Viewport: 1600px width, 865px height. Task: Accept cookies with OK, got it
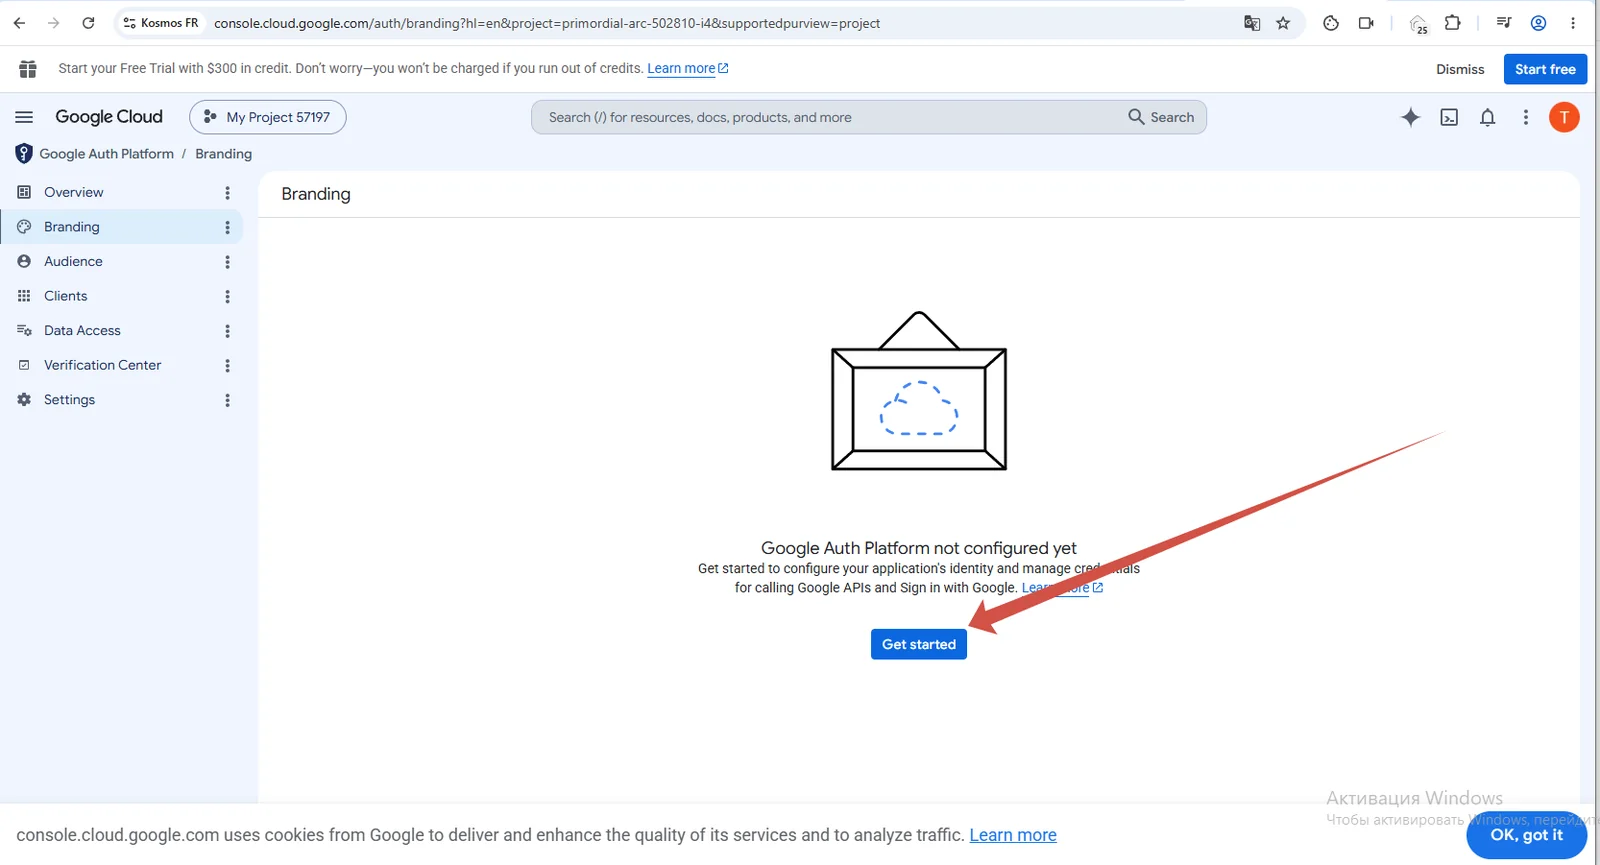pos(1526,835)
